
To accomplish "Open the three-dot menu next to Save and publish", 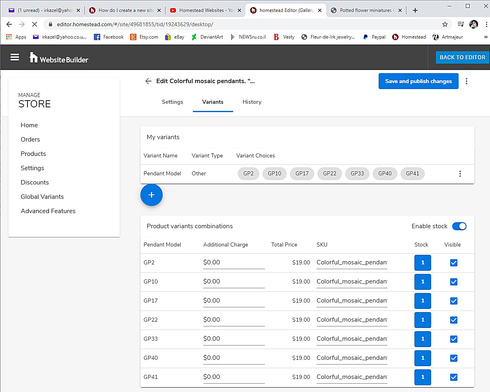I will pyautogui.click(x=466, y=81).
